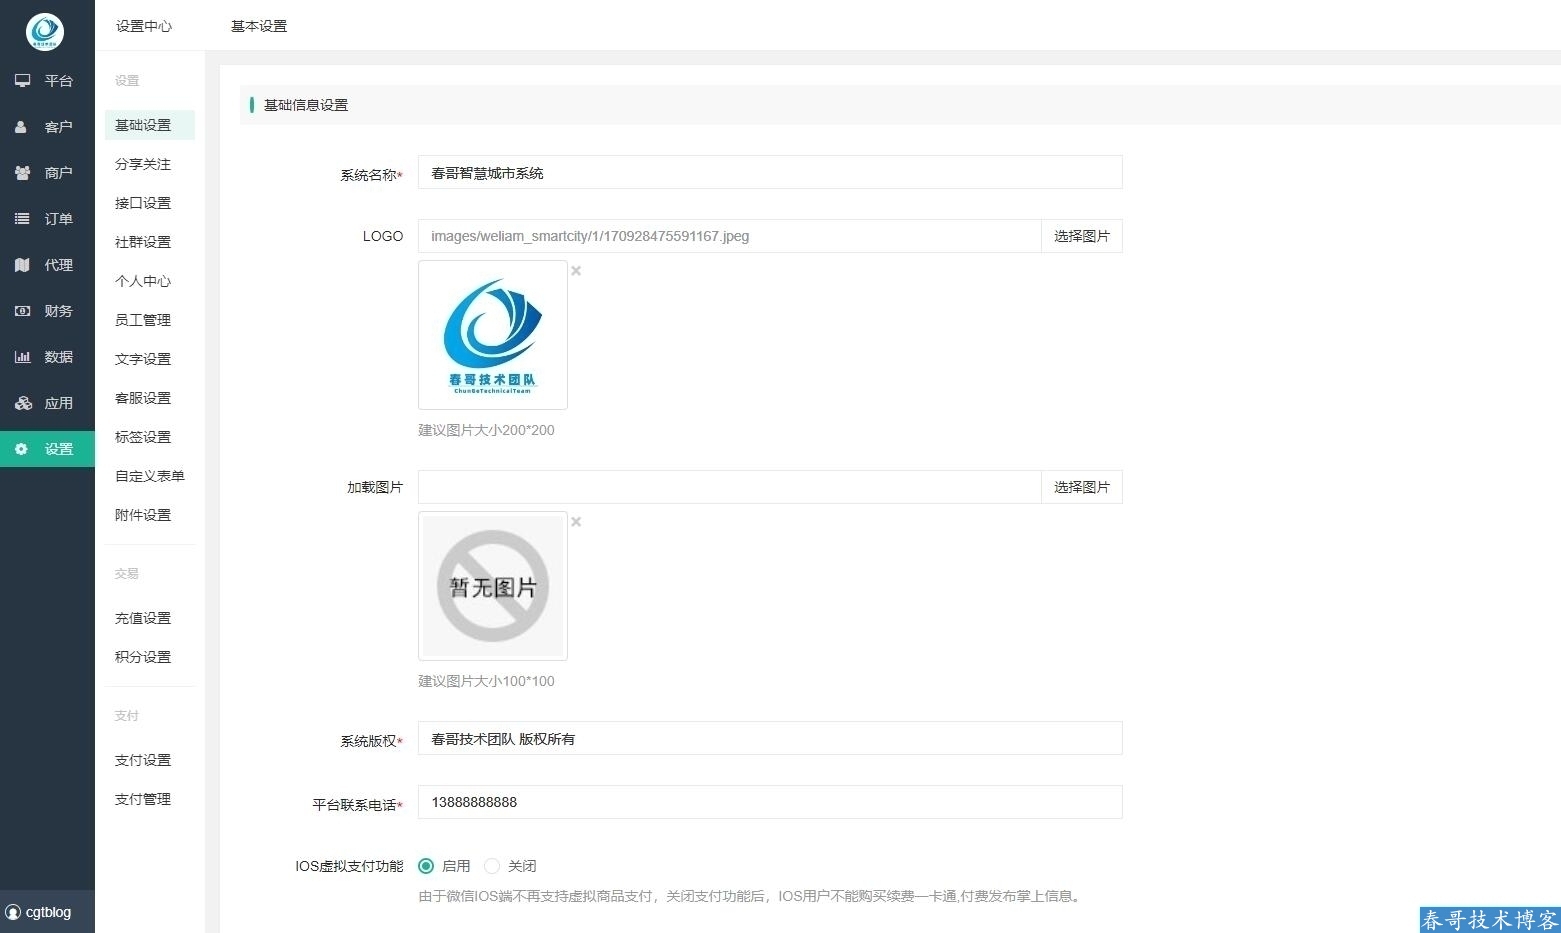Switch to 基本设置 top tab

(x=259, y=26)
